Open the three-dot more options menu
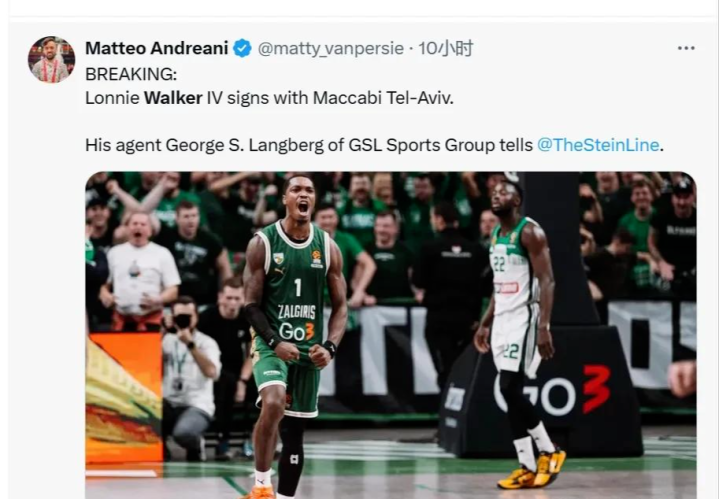This screenshot has height=499, width=719. (x=686, y=48)
